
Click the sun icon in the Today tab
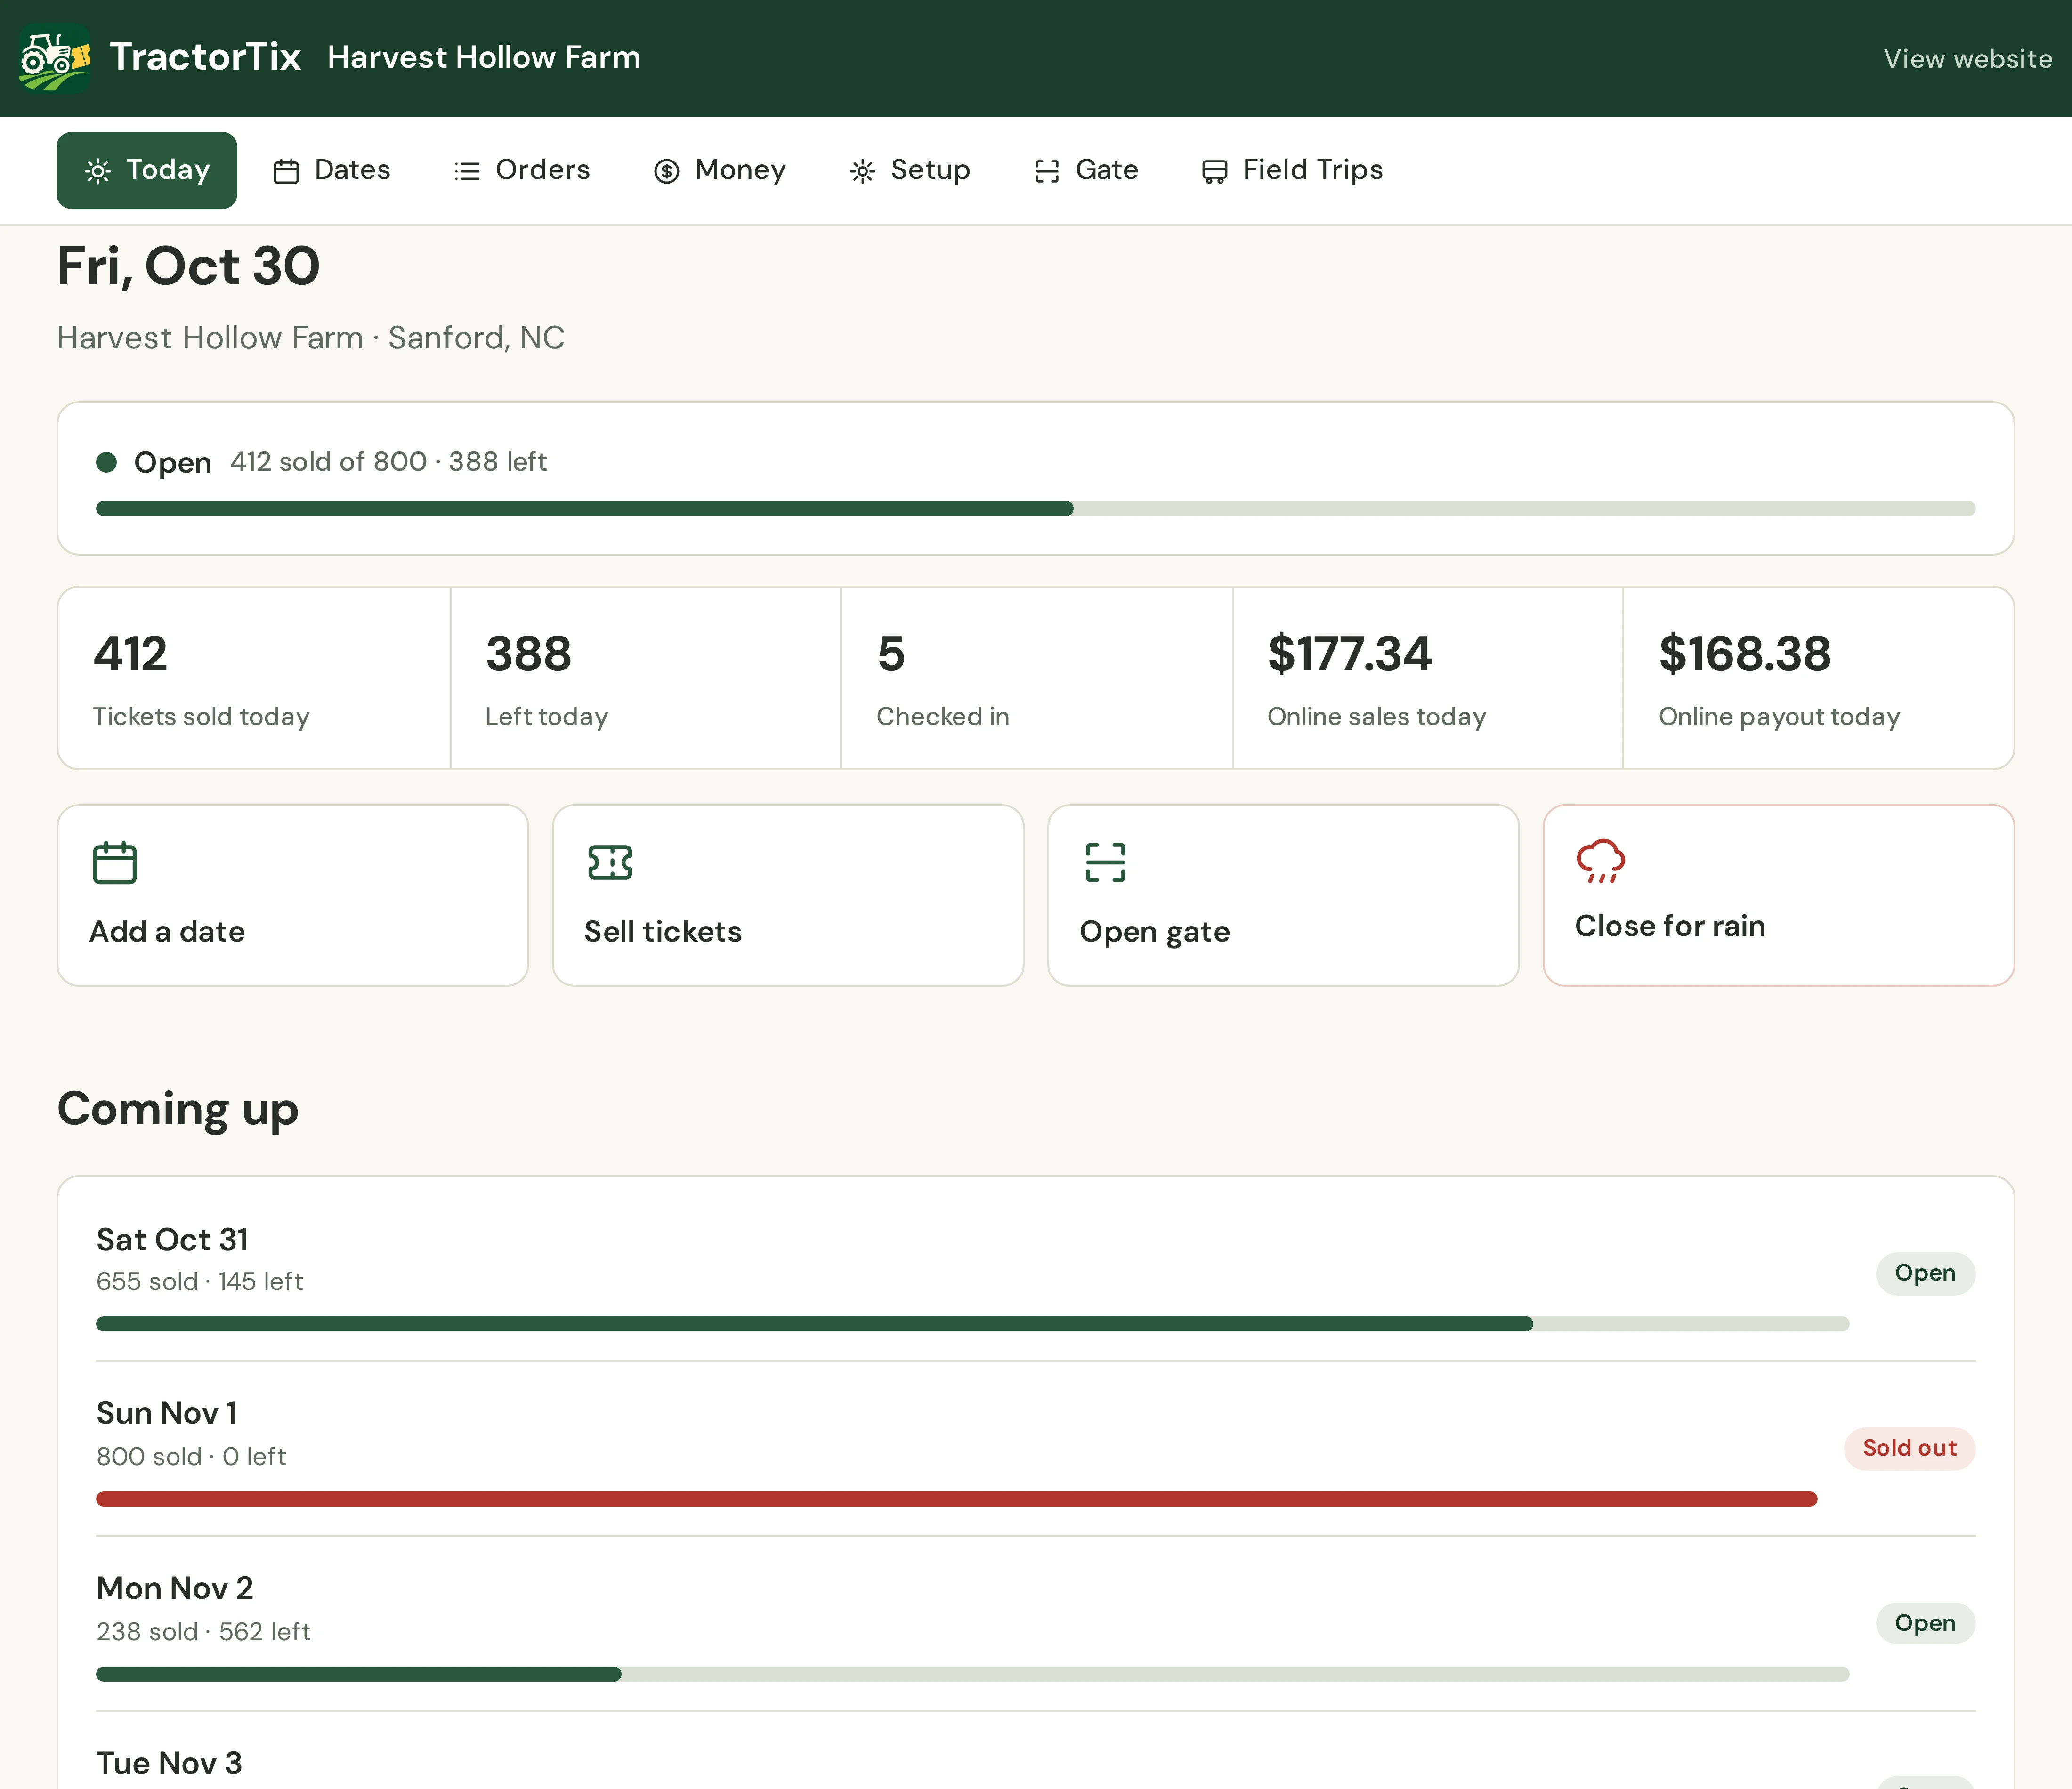98,171
